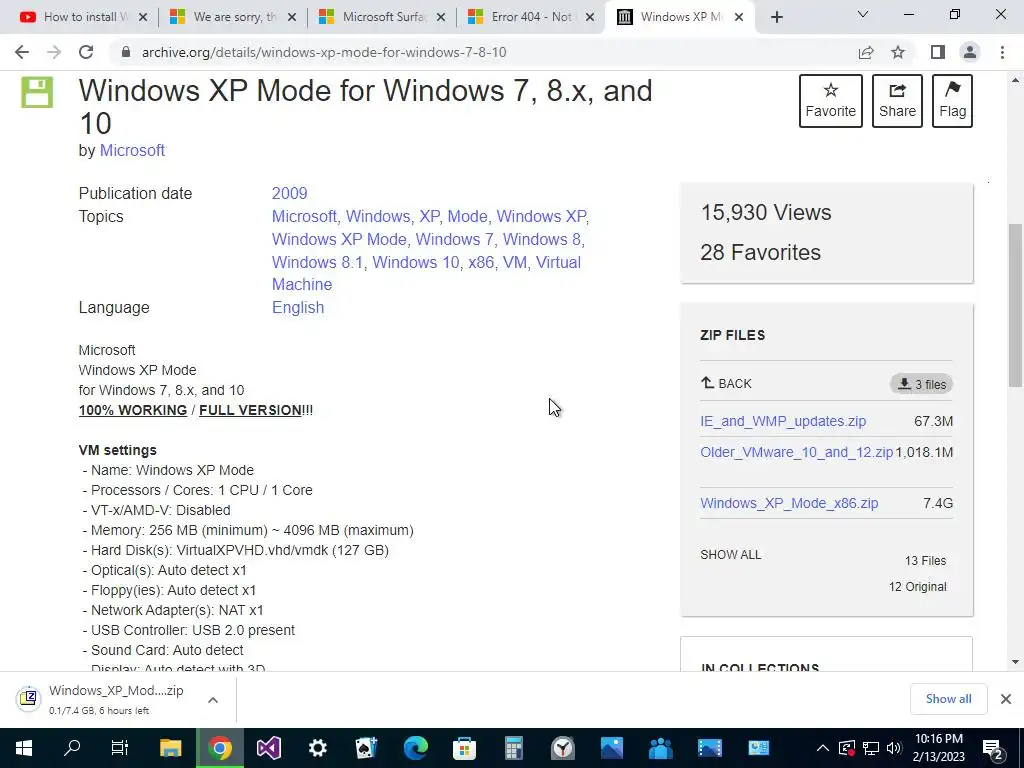Click Show all downloads
This screenshot has height=768, width=1024.
948,699
